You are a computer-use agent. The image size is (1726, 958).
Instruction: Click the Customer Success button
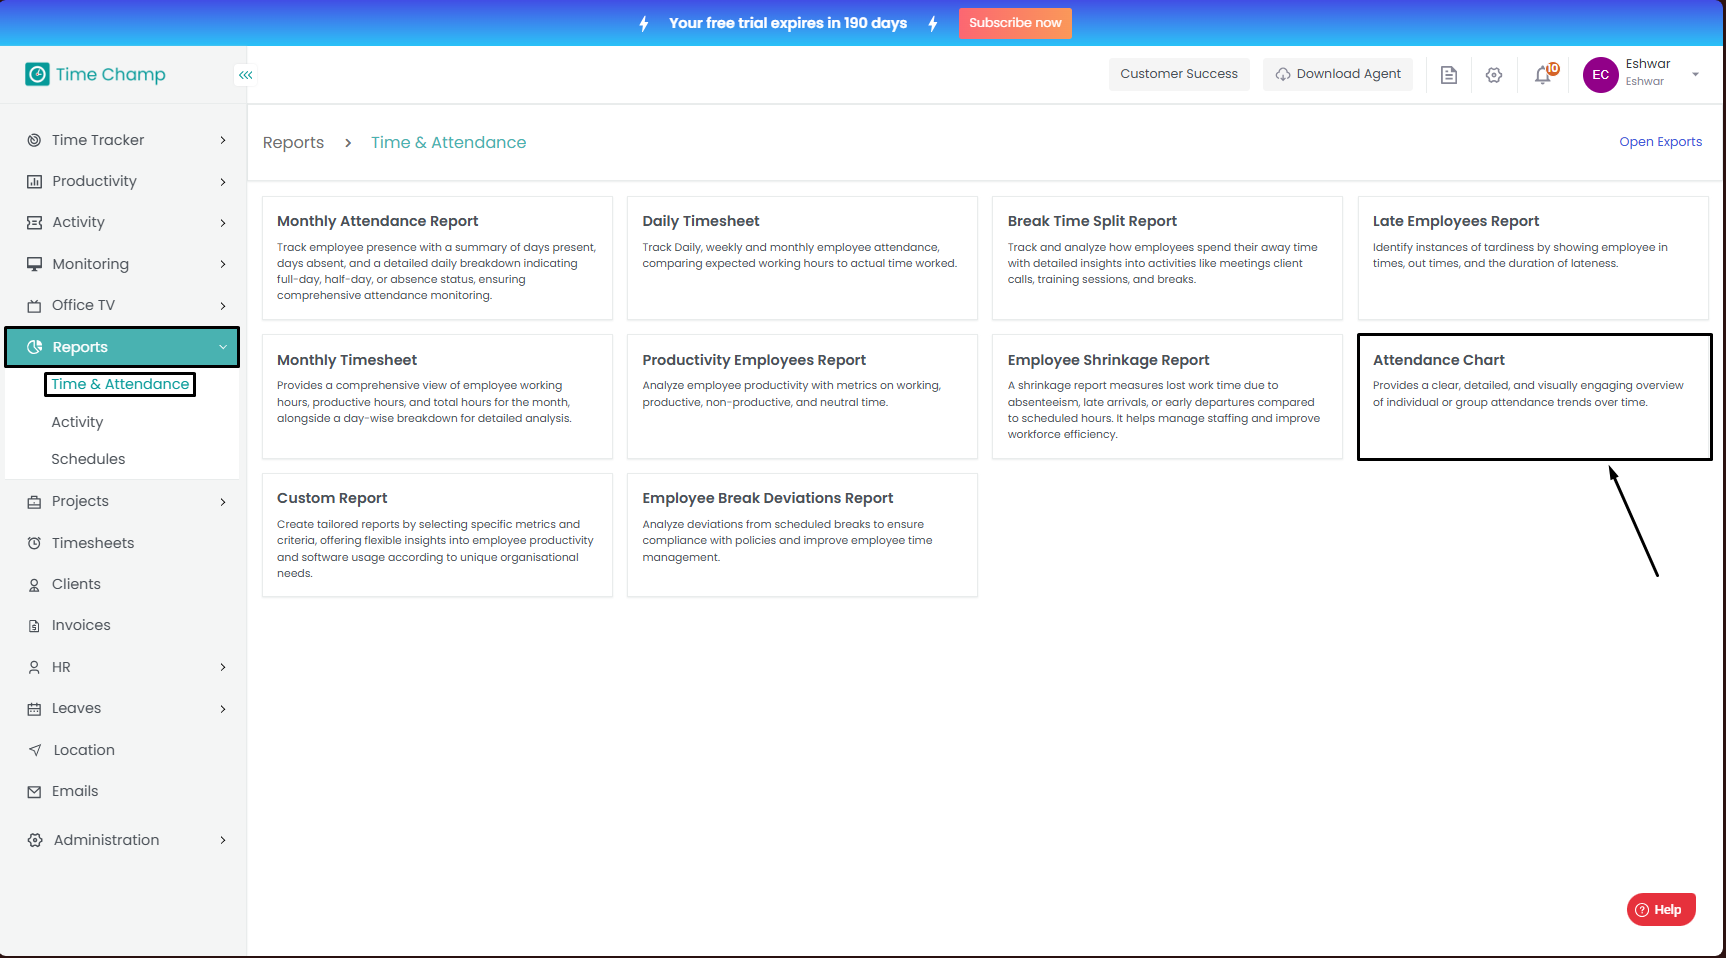(x=1179, y=74)
